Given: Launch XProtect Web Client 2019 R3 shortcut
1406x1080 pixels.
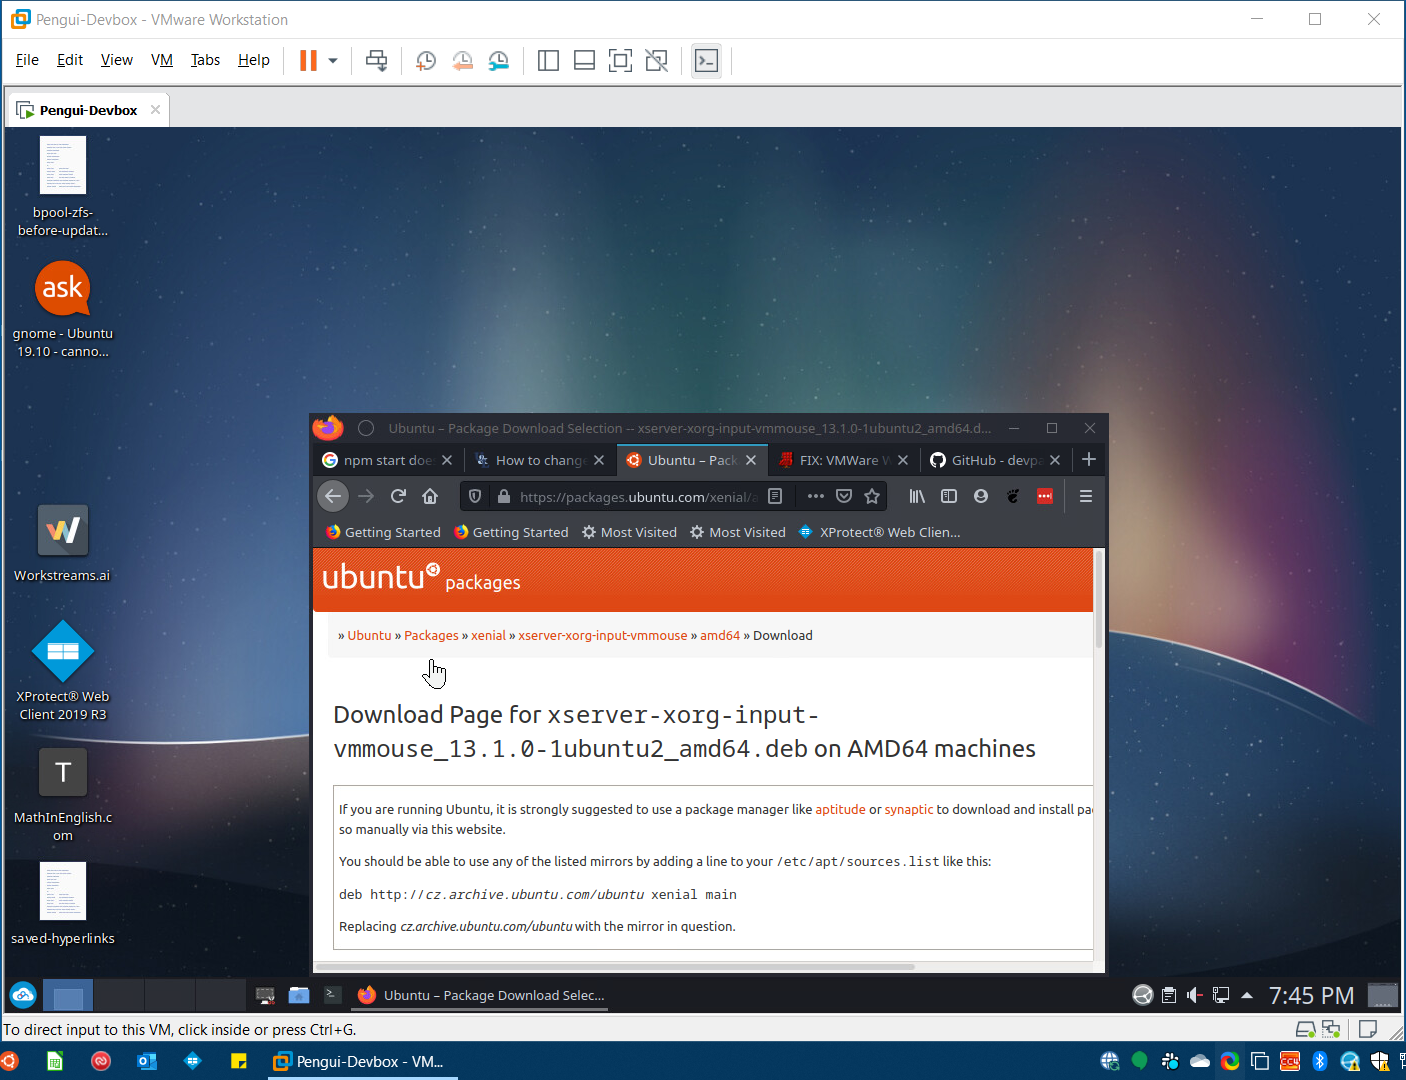Looking at the screenshot, I should point(63,671).
